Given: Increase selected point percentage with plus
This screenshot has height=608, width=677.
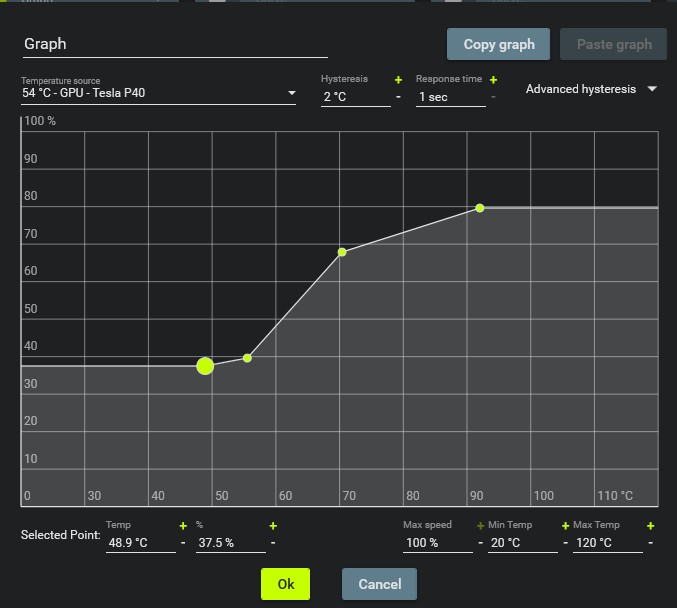Looking at the screenshot, I should pos(273,526).
